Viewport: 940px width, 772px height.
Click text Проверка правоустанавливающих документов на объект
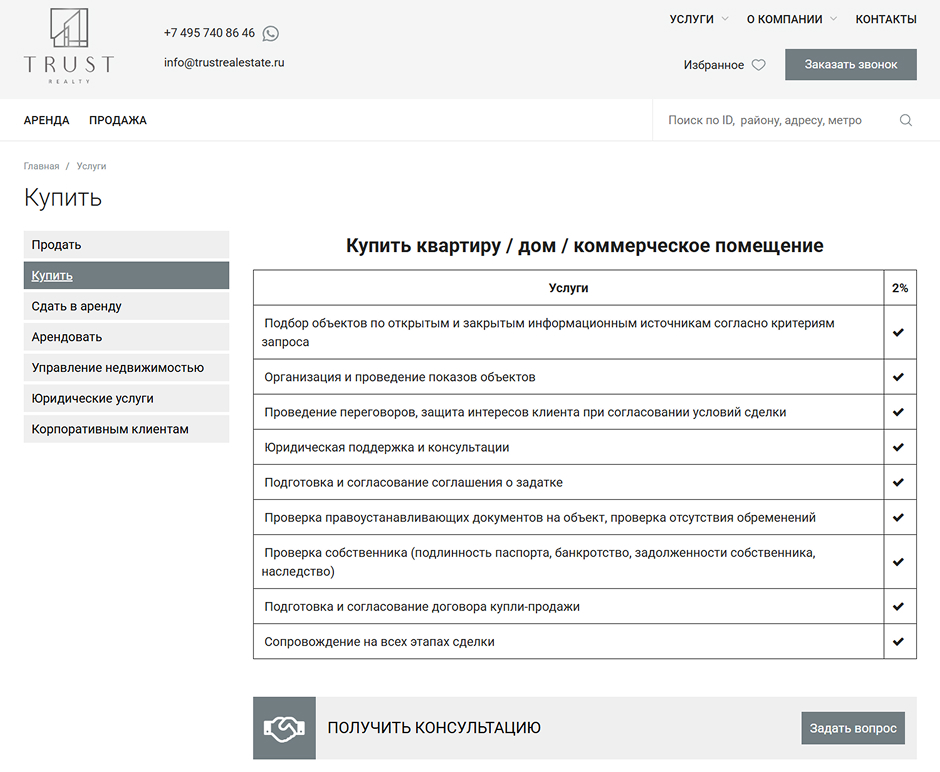click(x=540, y=517)
